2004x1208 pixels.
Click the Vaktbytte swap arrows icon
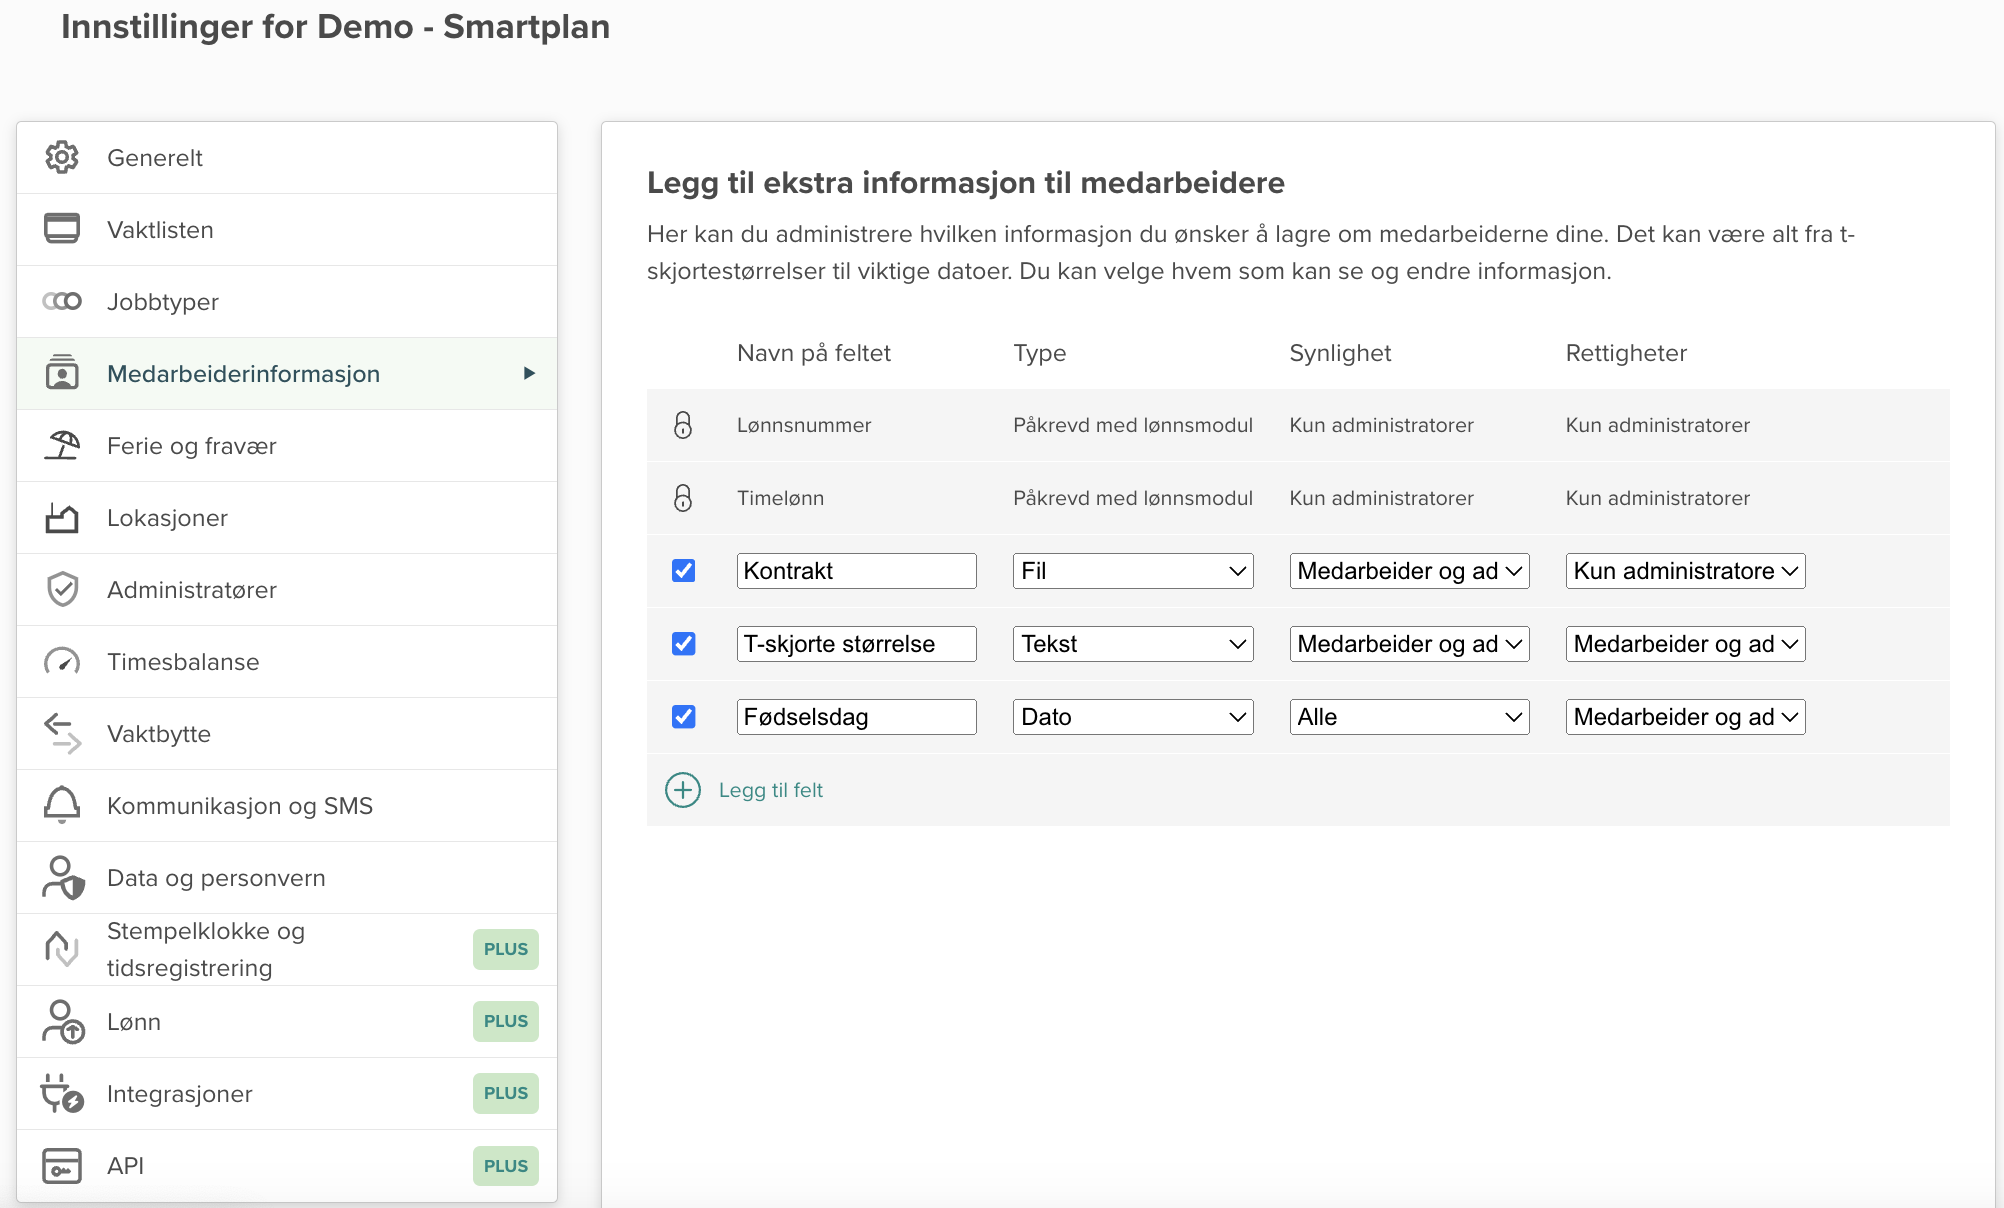point(62,733)
